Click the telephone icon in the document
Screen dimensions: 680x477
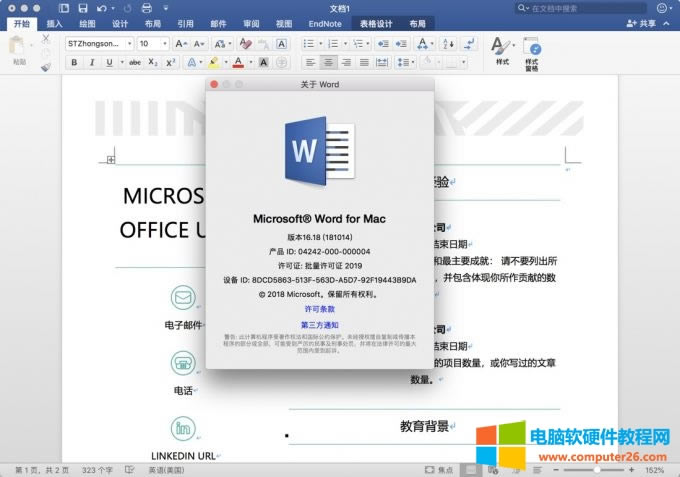(x=182, y=362)
